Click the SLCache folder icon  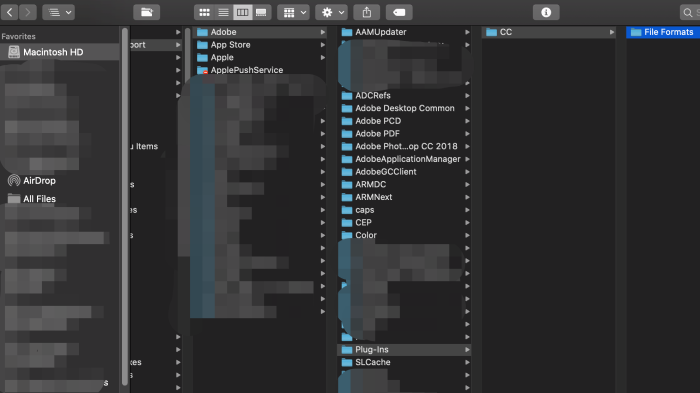(347, 362)
